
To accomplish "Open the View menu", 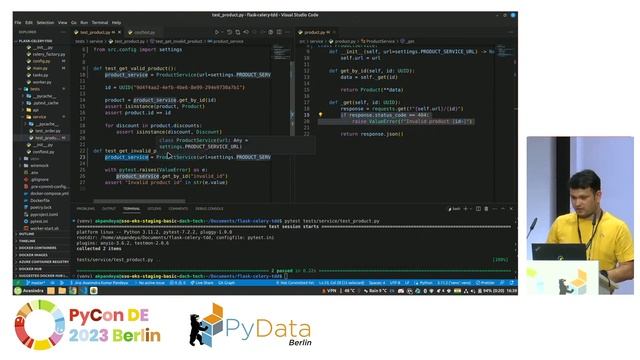I will (x=62, y=23).
